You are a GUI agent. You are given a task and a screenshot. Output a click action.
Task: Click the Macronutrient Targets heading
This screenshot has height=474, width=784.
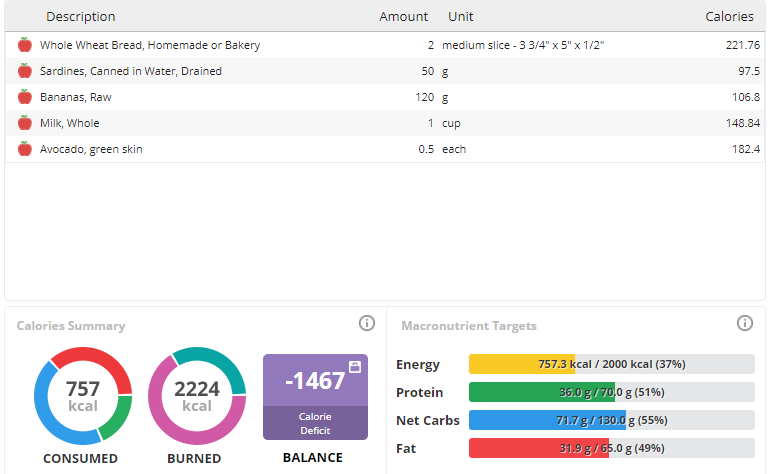pos(469,326)
